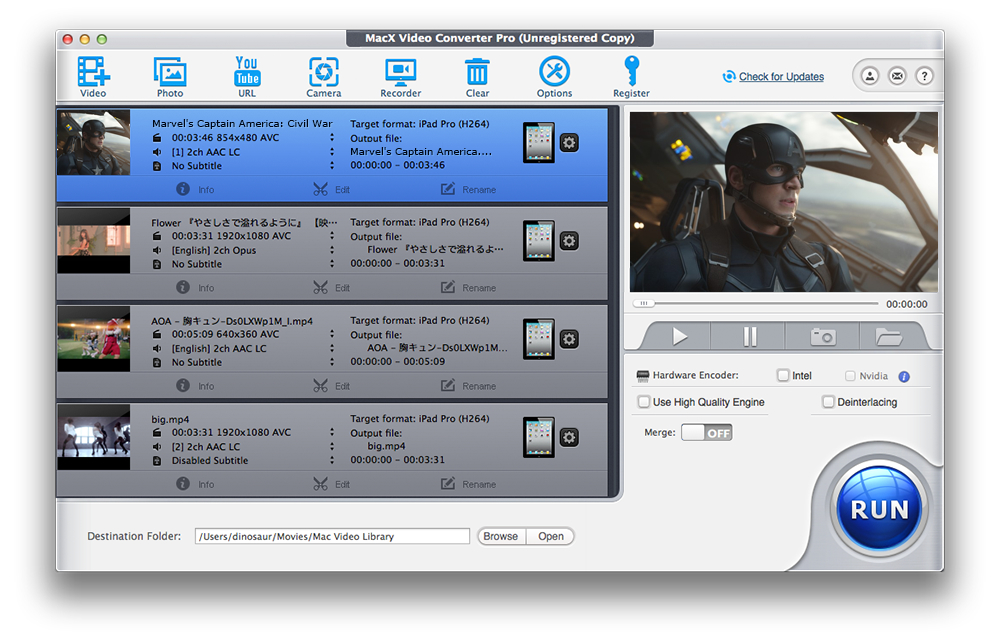1000x639 pixels.
Task: Open the YouTube URL downloader
Action: pyautogui.click(x=247, y=76)
